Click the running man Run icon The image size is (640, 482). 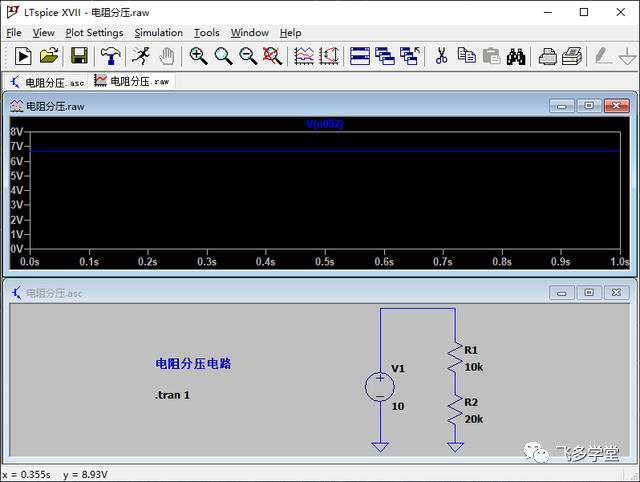(141, 56)
